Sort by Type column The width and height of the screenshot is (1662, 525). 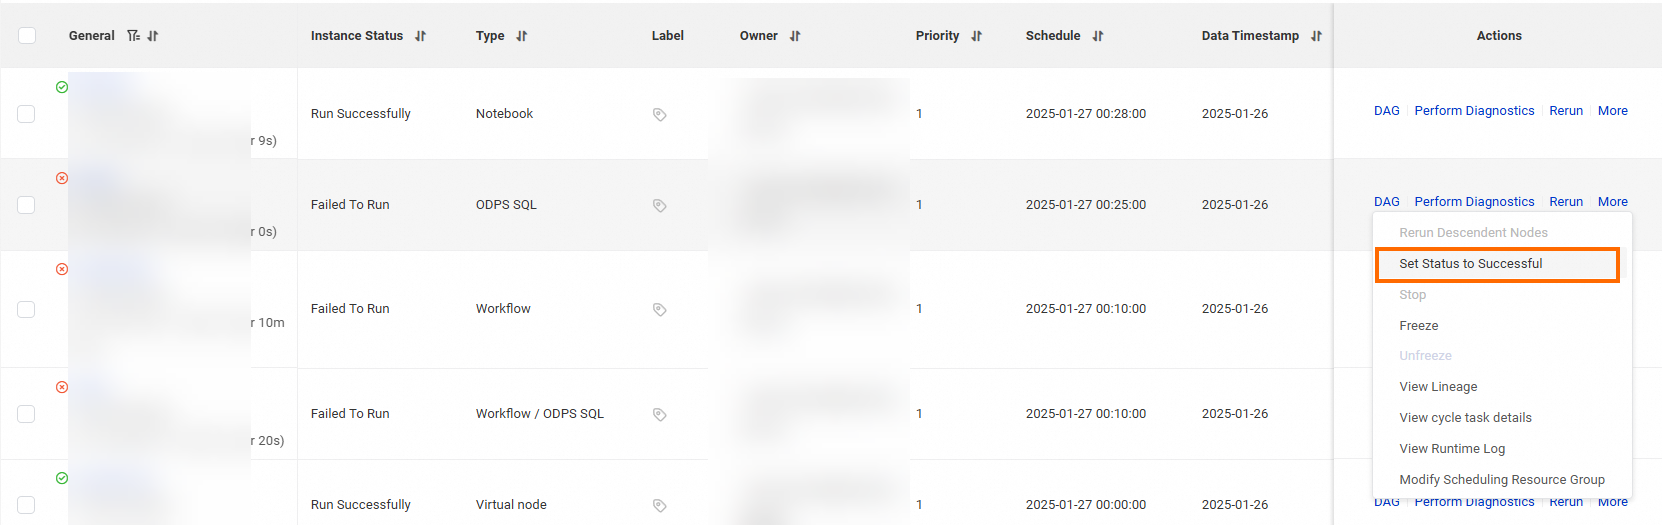(x=521, y=36)
